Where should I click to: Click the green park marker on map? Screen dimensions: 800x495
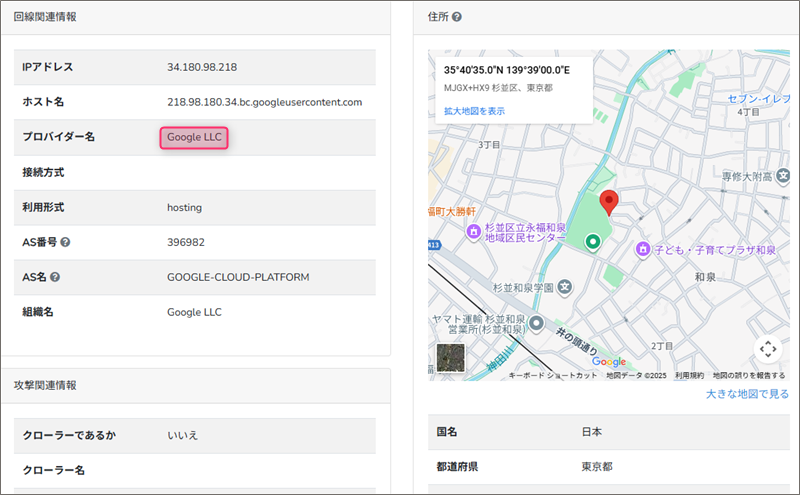pos(592,241)
